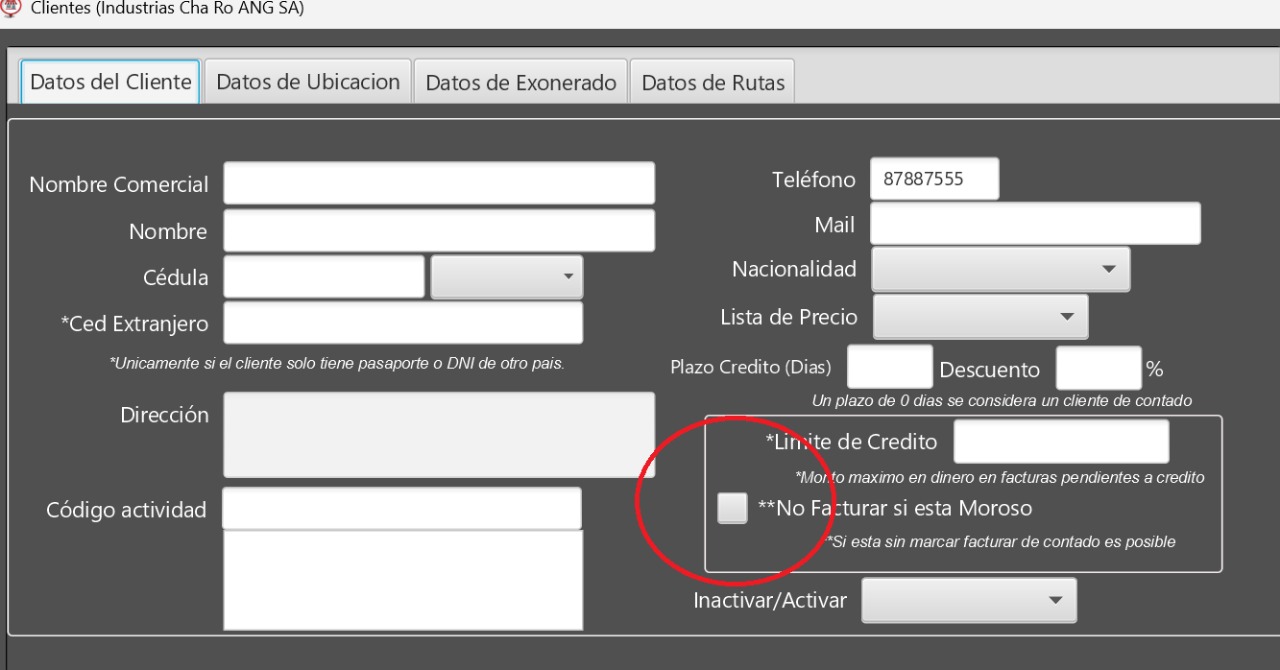Click the Plazo Credito (Dias) field

(x=889, y=367)
